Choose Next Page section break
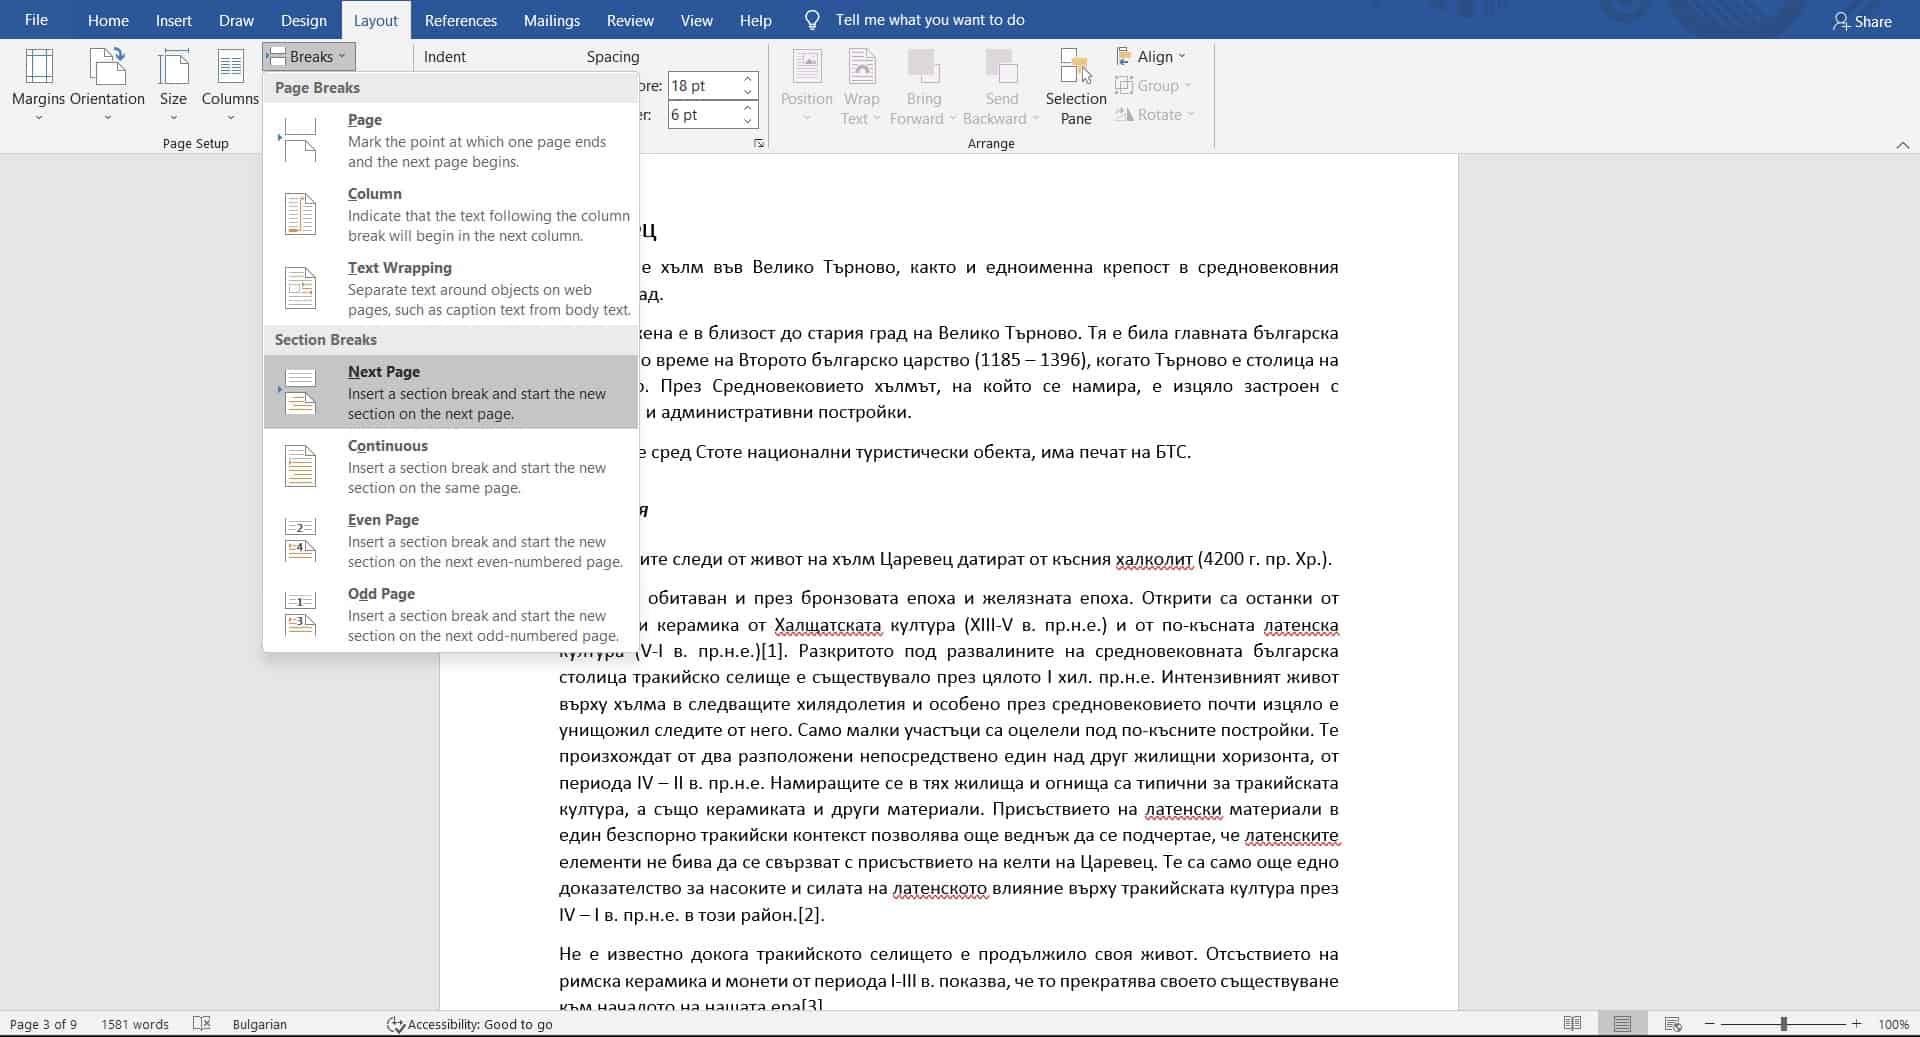This screenshot has width=1920, height=1037. click(x=450, y=392)
